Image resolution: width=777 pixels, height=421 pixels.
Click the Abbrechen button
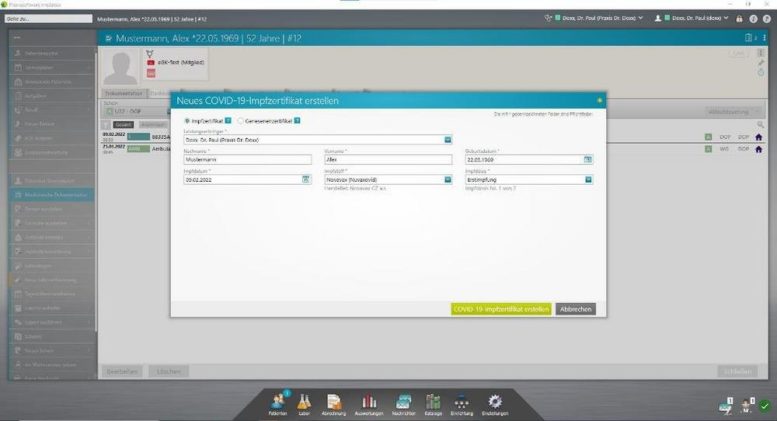[575, 309]
